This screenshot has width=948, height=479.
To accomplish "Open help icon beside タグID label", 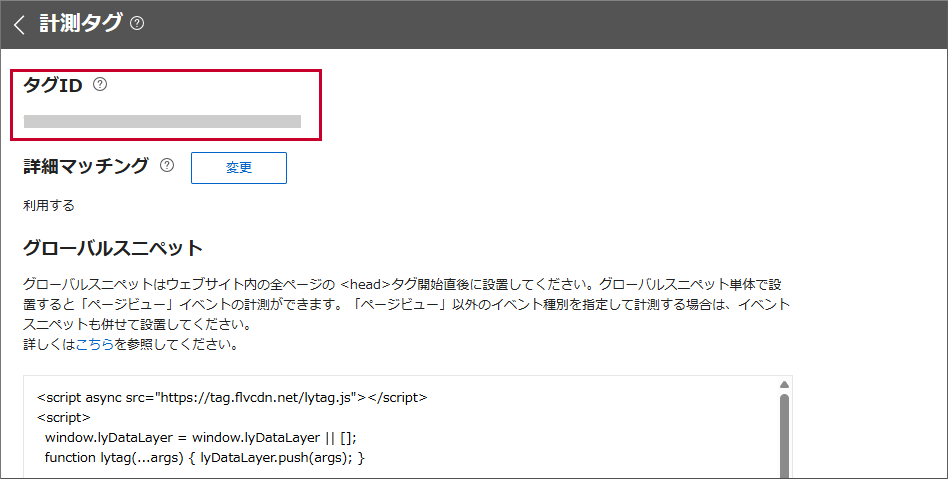I will coord(100,85).
